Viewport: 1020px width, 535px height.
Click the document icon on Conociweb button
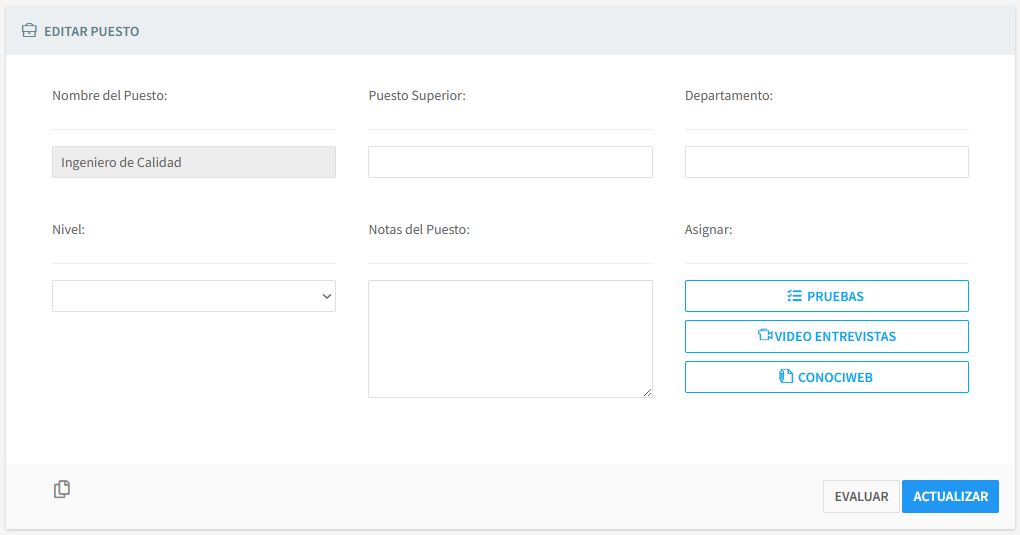tap(786, 377)
